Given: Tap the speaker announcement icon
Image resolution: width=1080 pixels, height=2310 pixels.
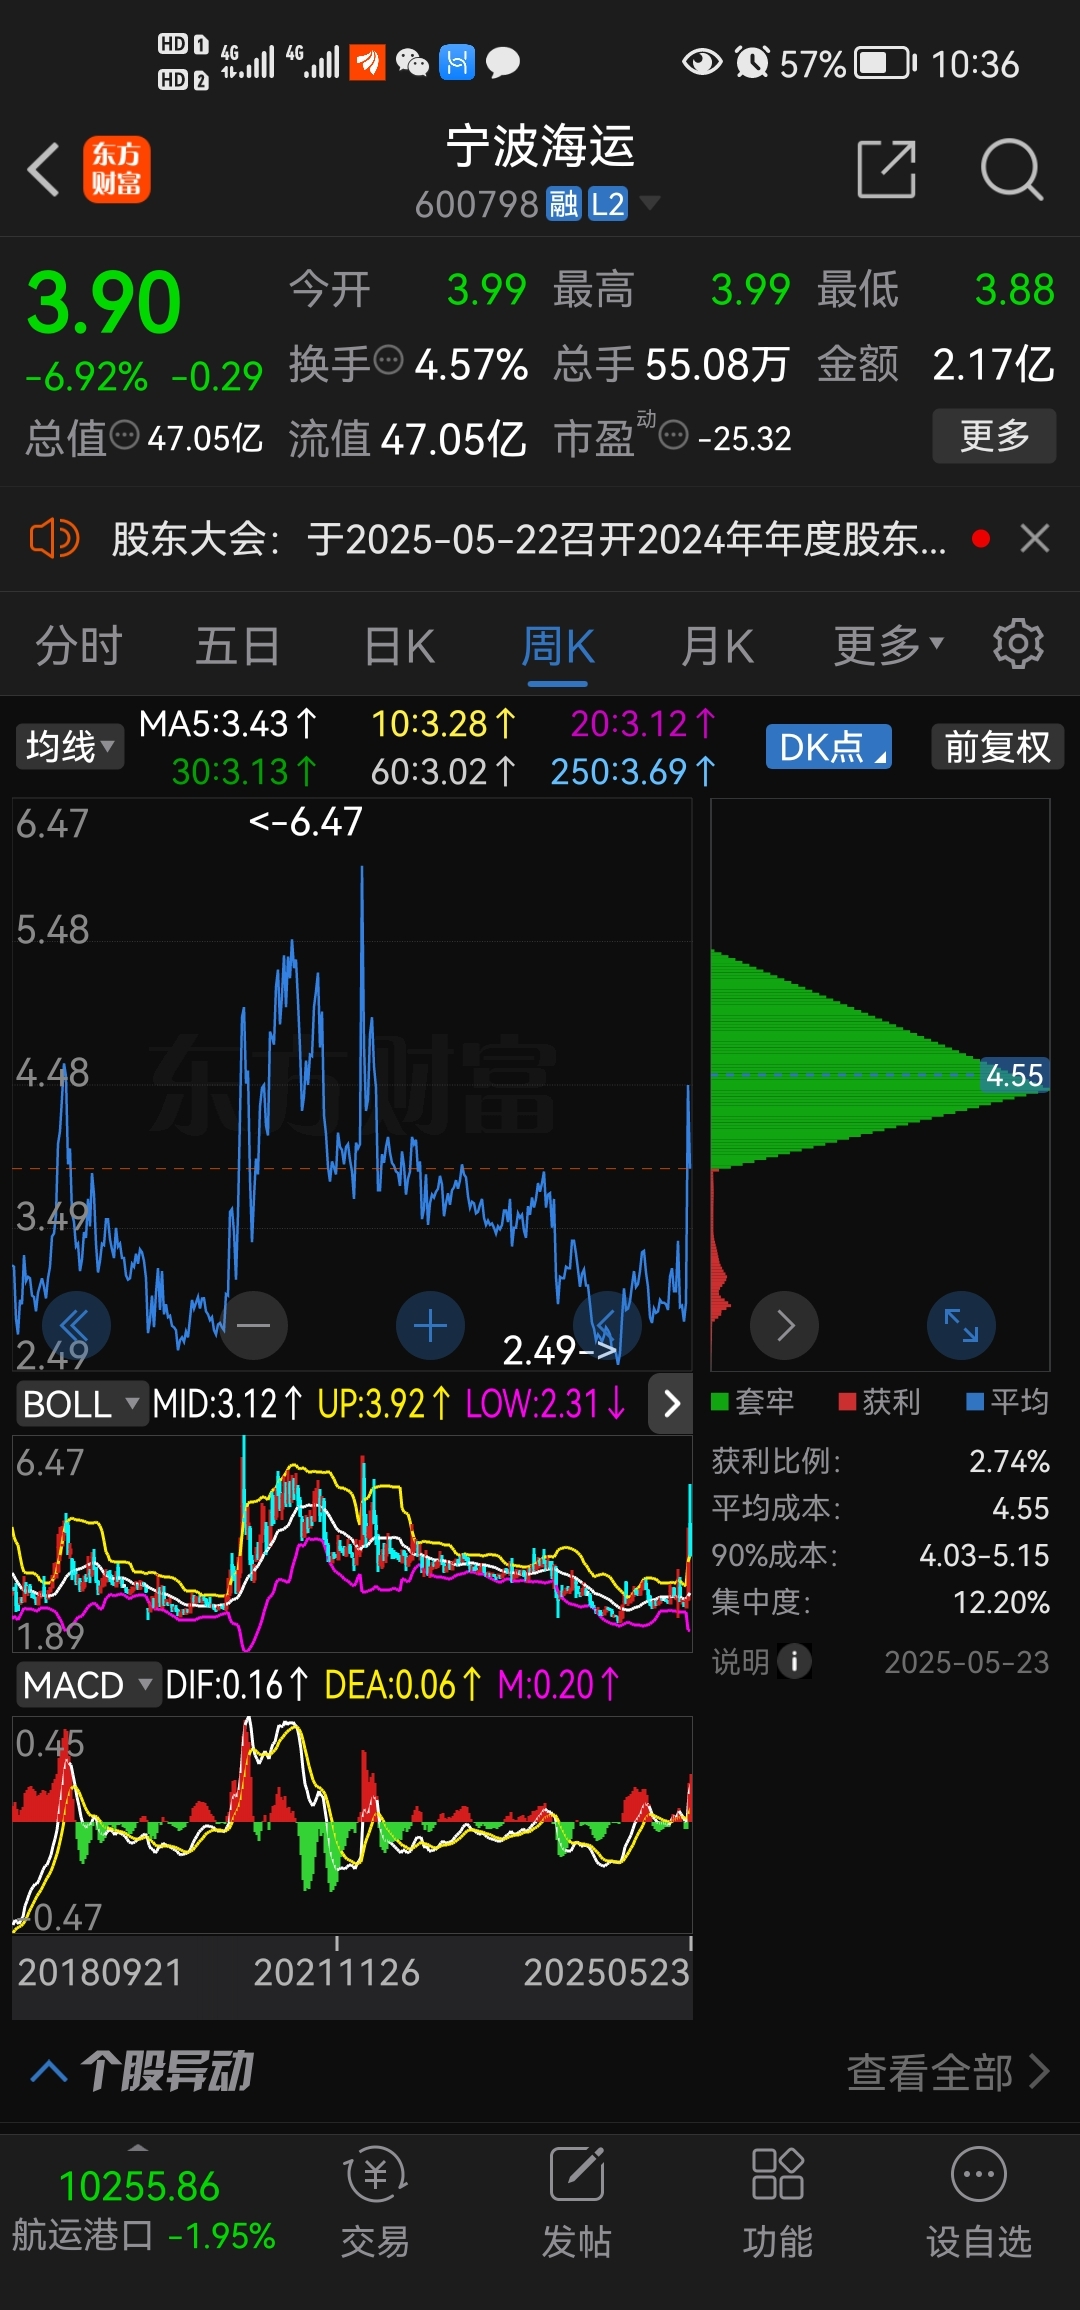Looking at the screenshot, I should point(54,539).
